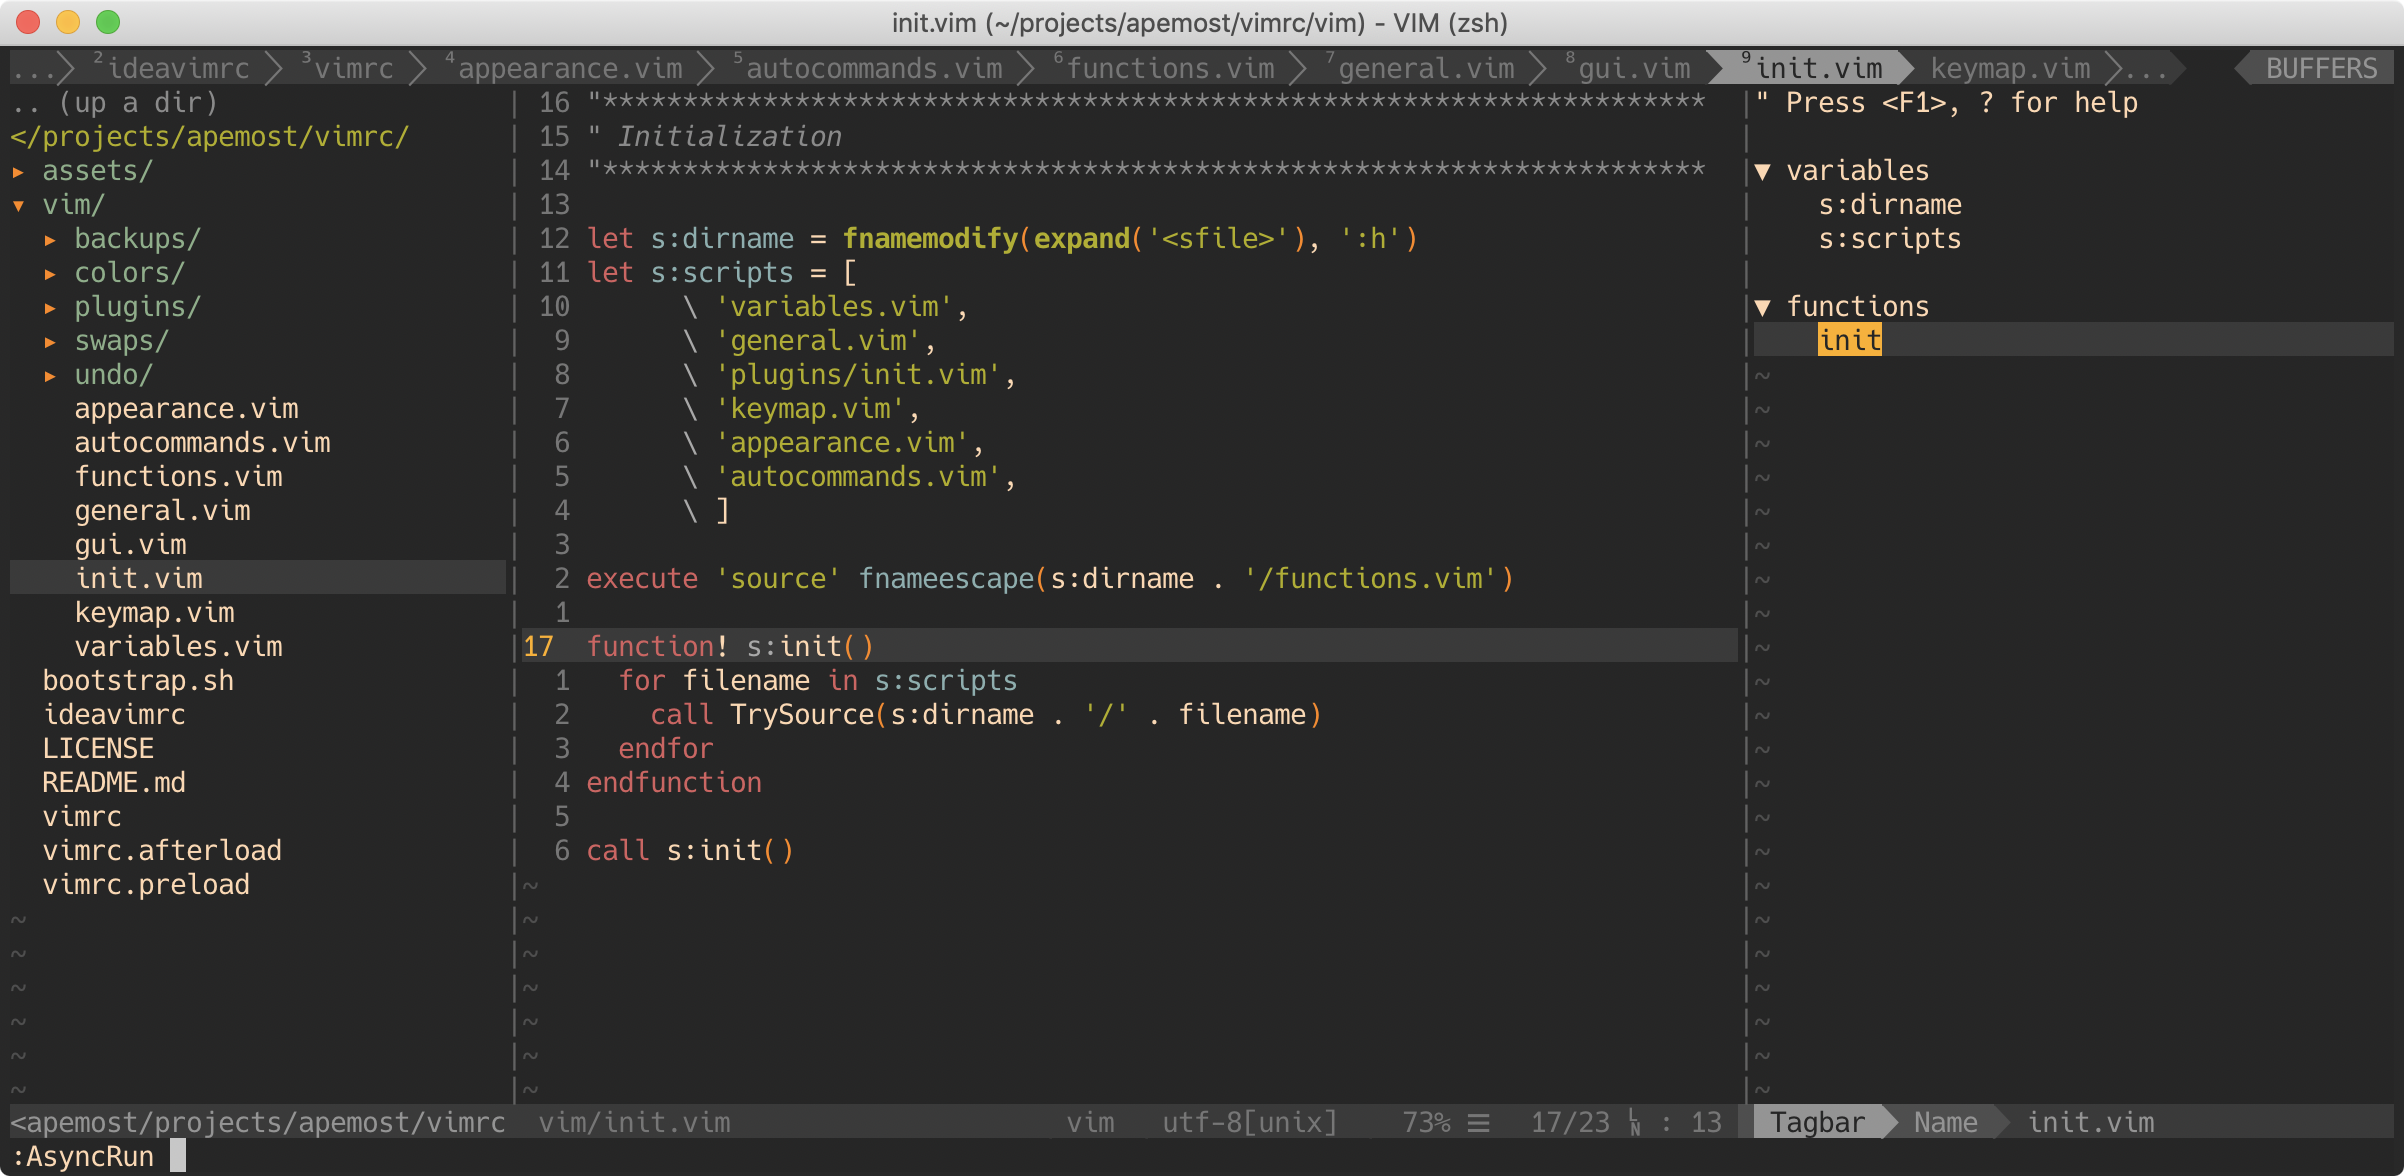Select the highlighted init function tag

tap(1849, 341)
